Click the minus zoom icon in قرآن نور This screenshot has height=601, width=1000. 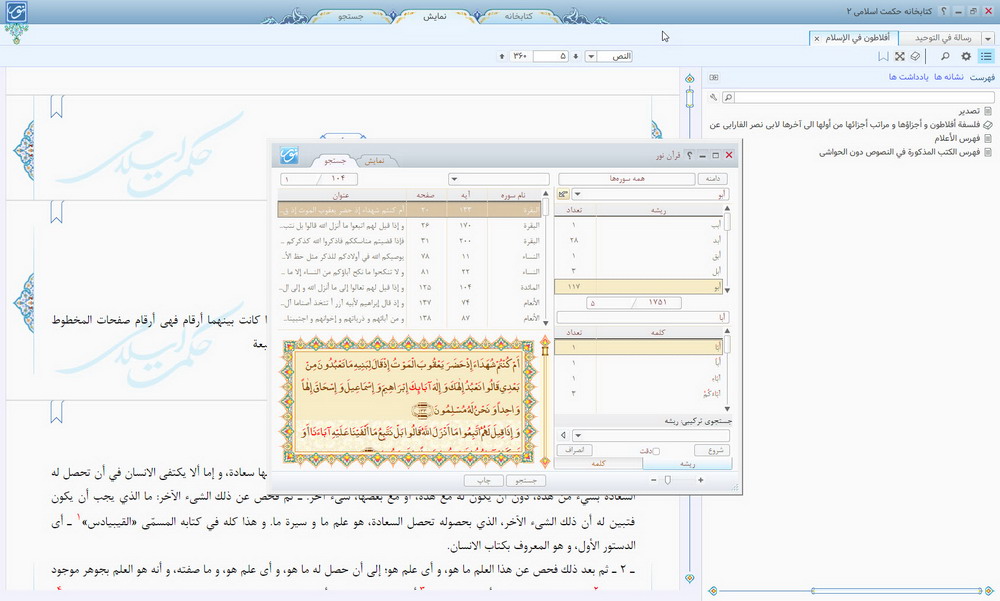click(x=653, y=480)
